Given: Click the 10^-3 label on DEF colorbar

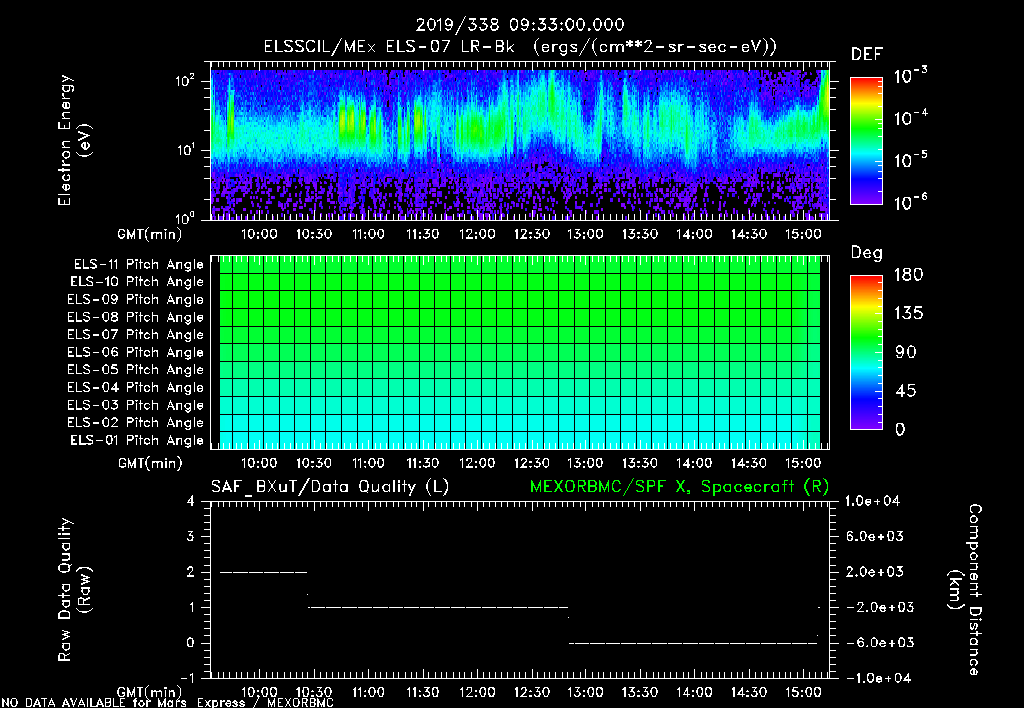Looking at the screenshot, I should [x=910, y=76].
